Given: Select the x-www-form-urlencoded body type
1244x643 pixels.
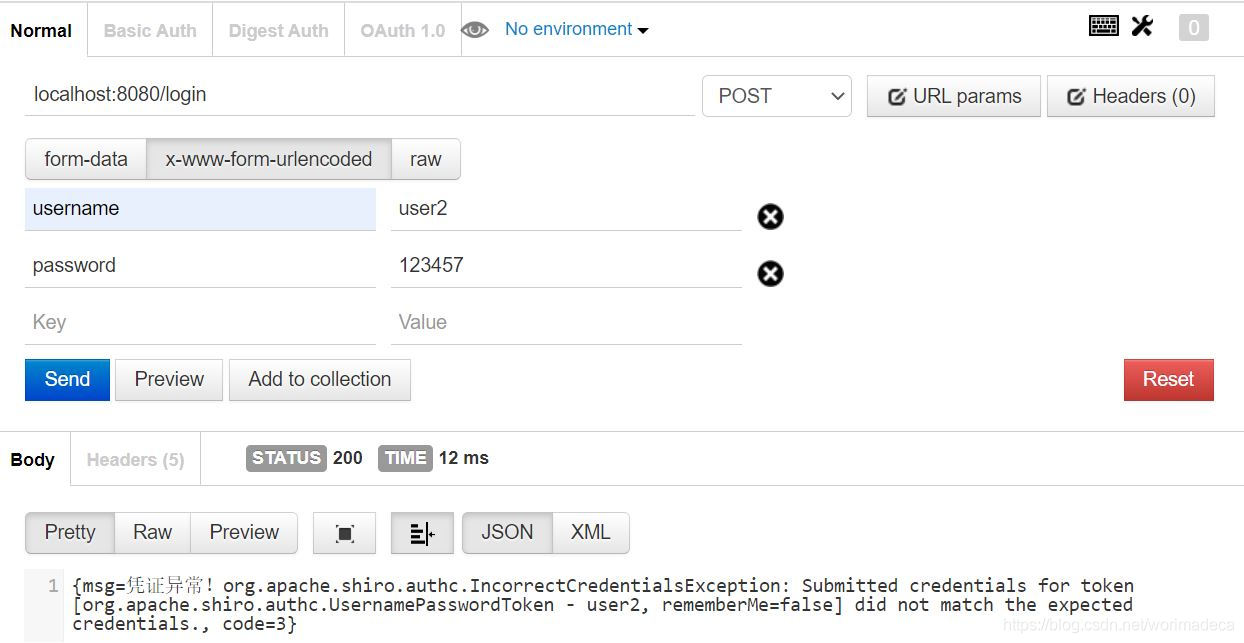Looking at the screenshot, I should [x=269, y=159].
